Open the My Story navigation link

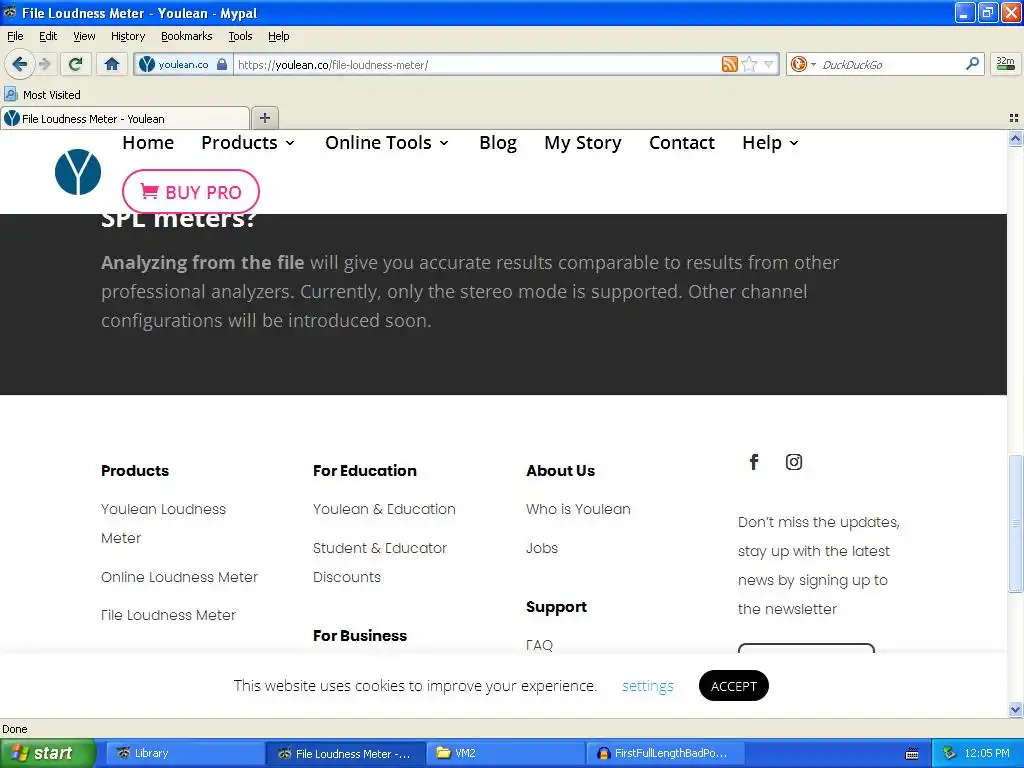(583, 142)
